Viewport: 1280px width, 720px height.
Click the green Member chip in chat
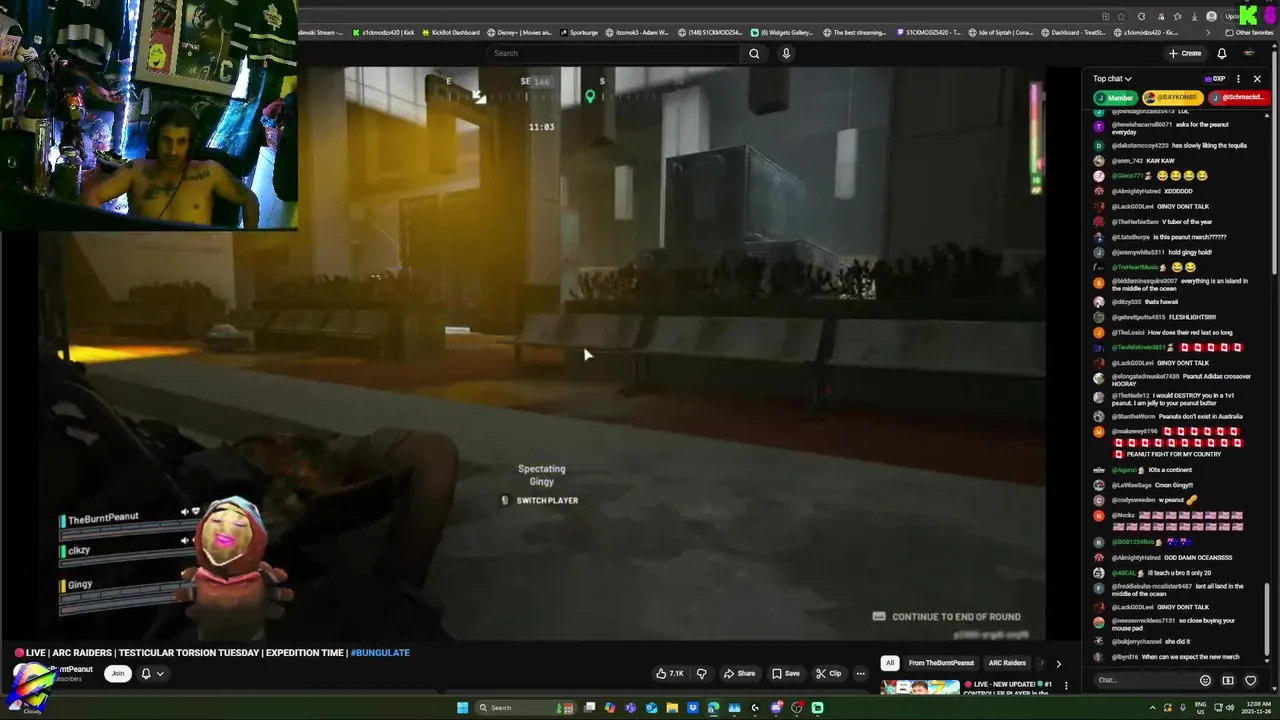click(x=1115, y=98)
